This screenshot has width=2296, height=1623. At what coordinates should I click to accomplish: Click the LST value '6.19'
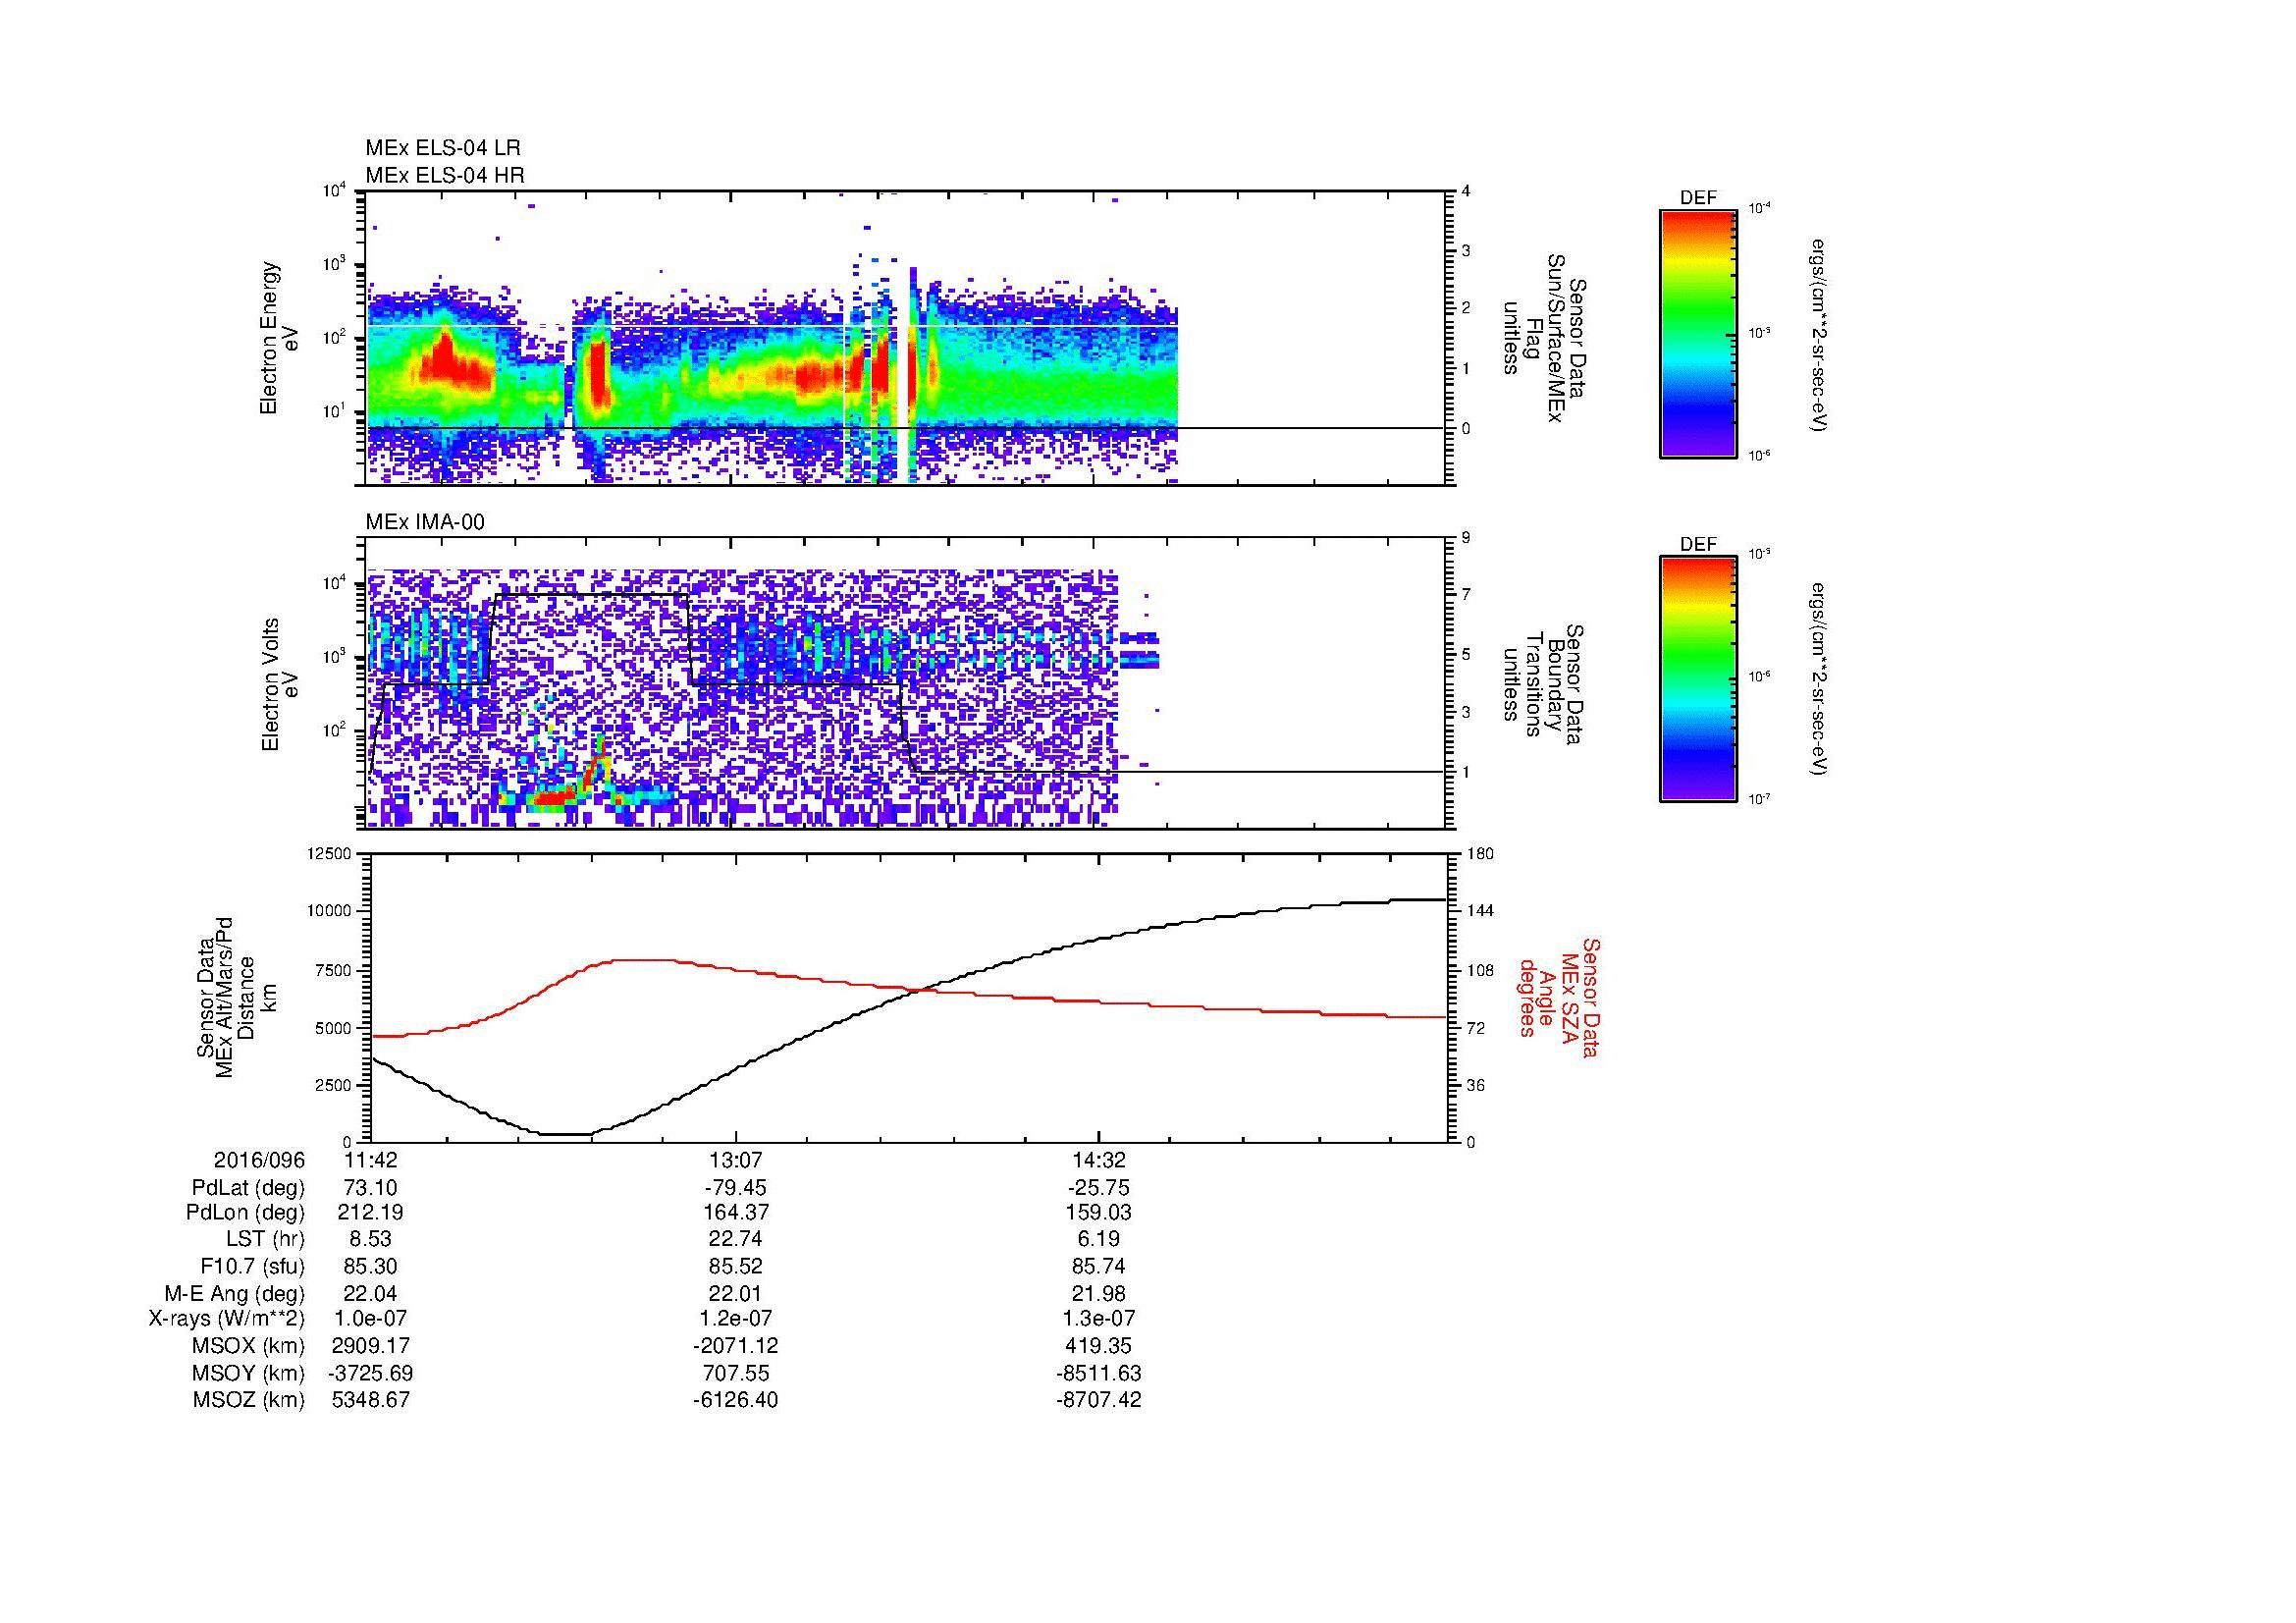point(1098,1239)
